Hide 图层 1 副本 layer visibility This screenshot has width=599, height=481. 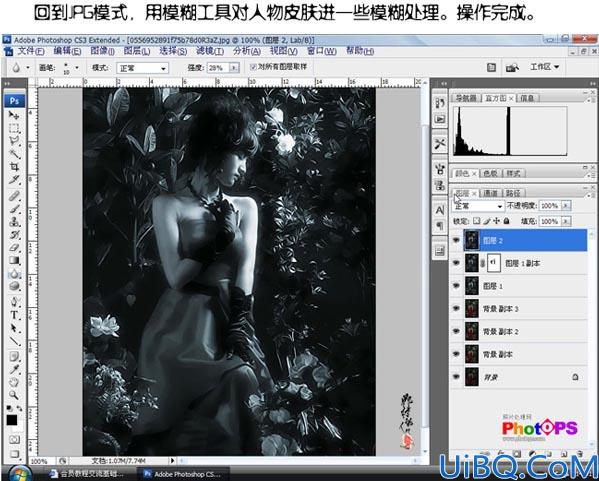(456, 263)
